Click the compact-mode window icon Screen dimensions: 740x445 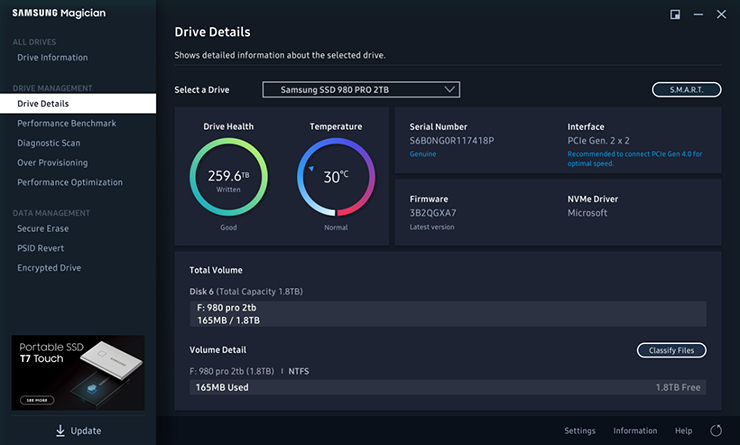click(x=675, y=15)
